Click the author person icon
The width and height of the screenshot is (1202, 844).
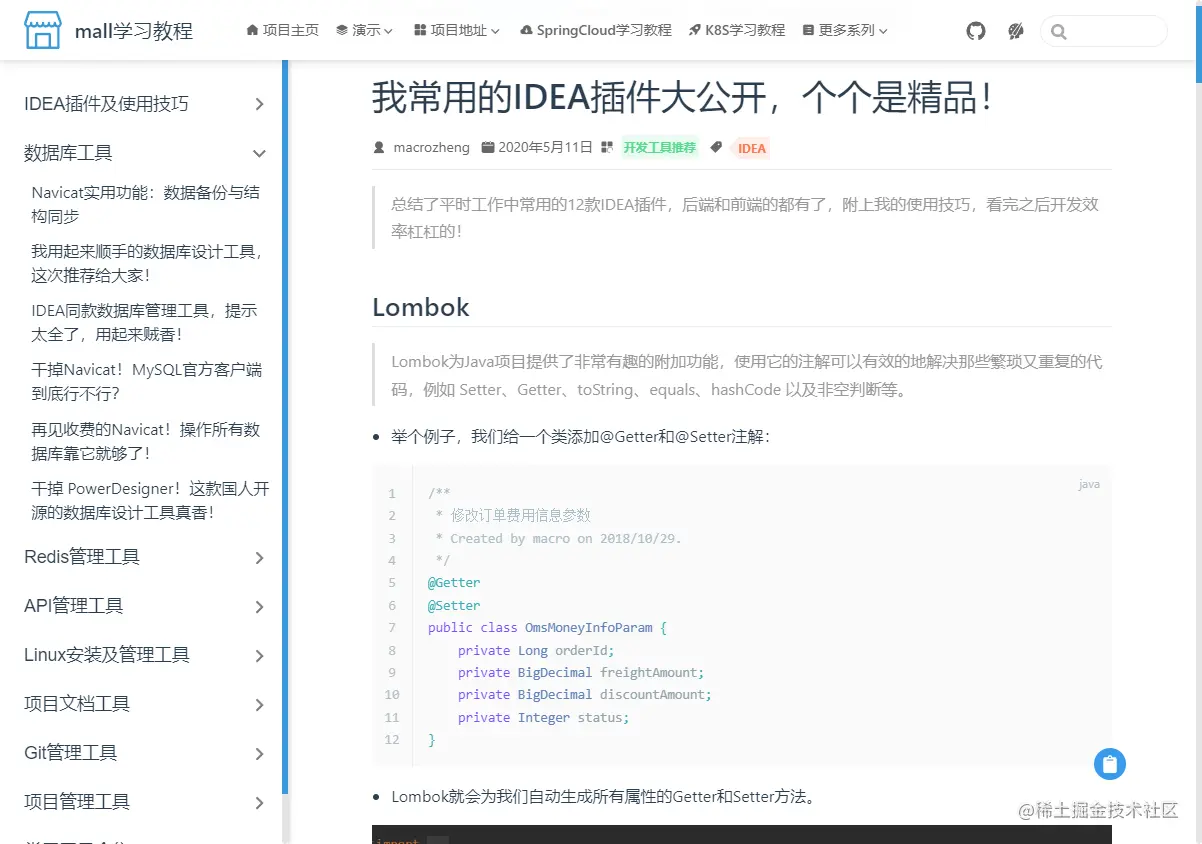[379, 148]
